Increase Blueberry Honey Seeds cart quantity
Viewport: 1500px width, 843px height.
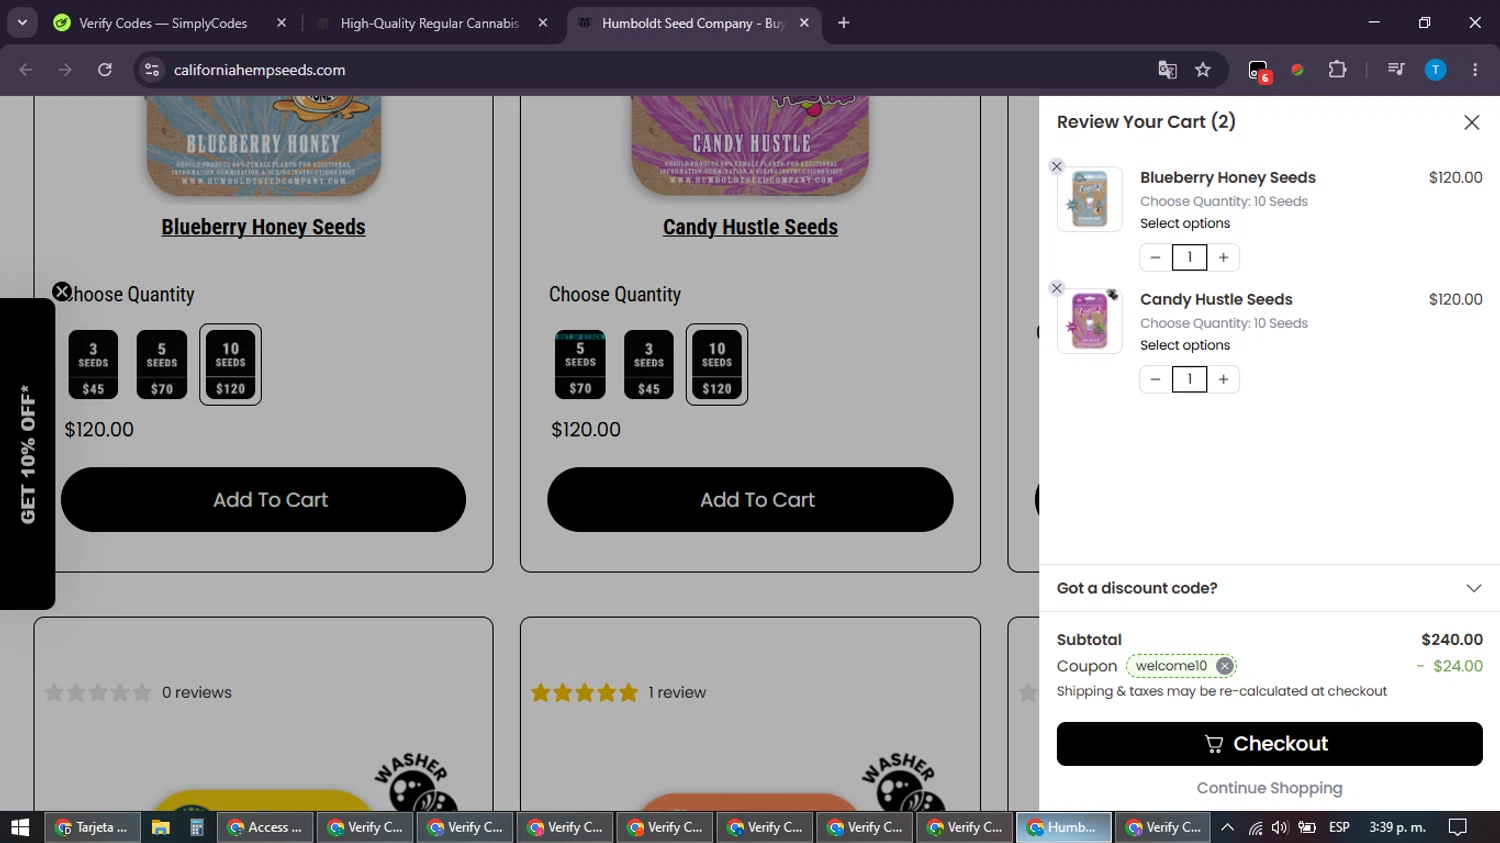coord(1223,257)
